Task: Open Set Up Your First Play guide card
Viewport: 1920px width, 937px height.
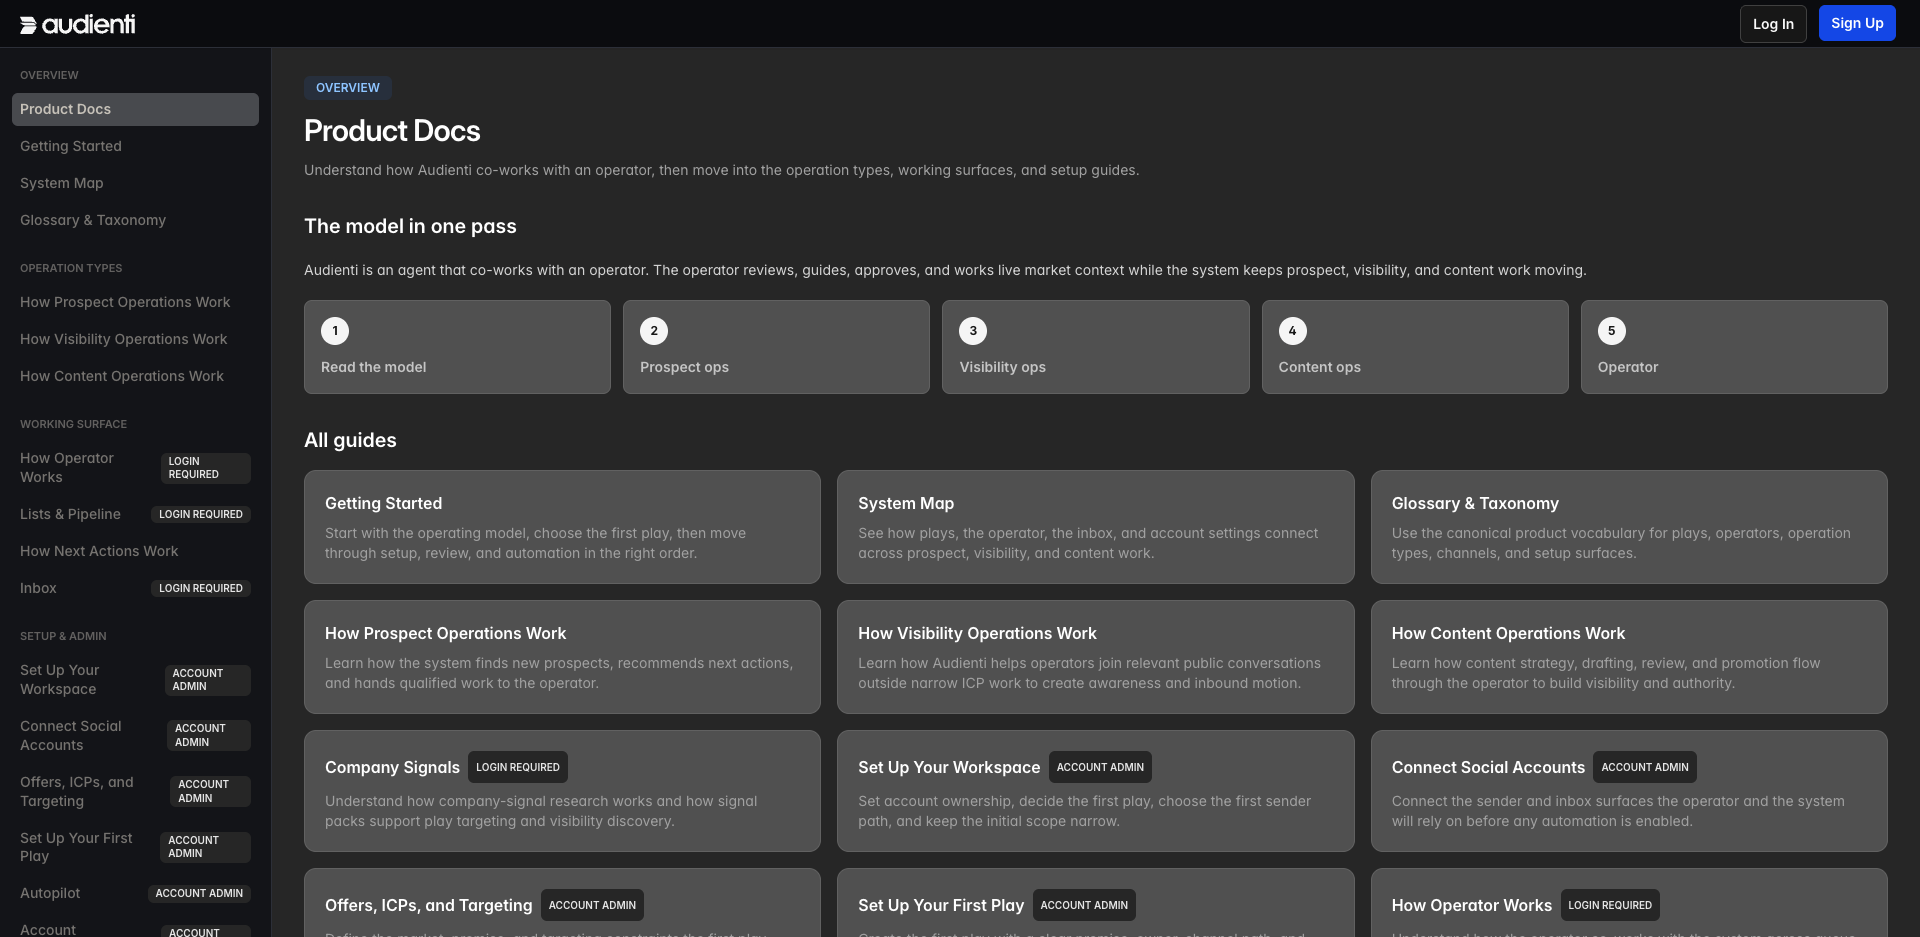Action: click(x=1096, y=903)
